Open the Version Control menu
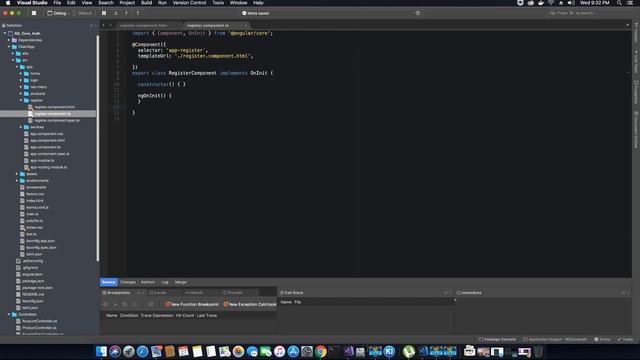The height and width of the screenshot is (360, 640). (x=189, y=3)
